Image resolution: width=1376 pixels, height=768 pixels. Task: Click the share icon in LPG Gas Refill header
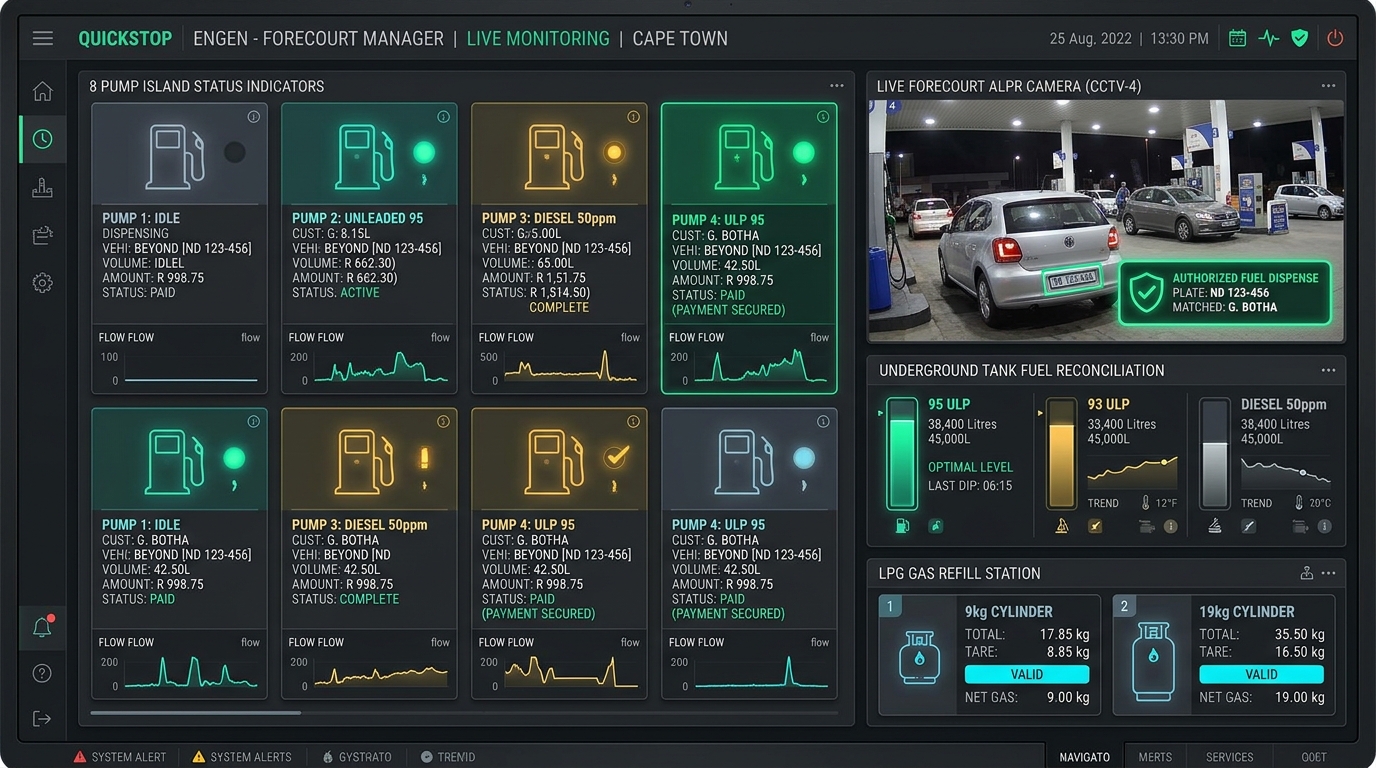(x=1306, y=573)
